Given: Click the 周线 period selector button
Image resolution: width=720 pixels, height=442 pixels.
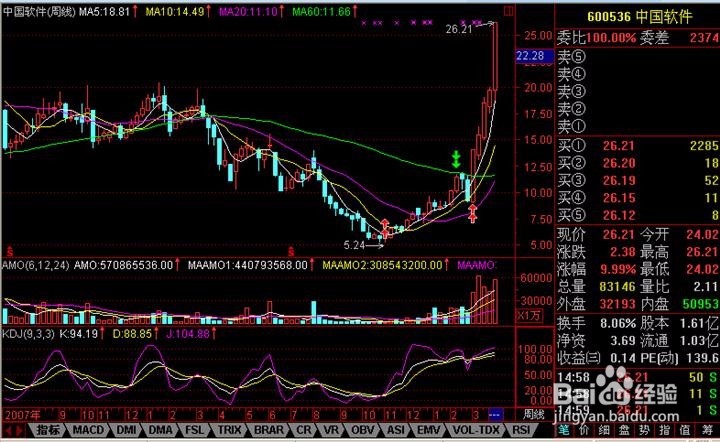Looking at the screenshot, I should point(533,414).
